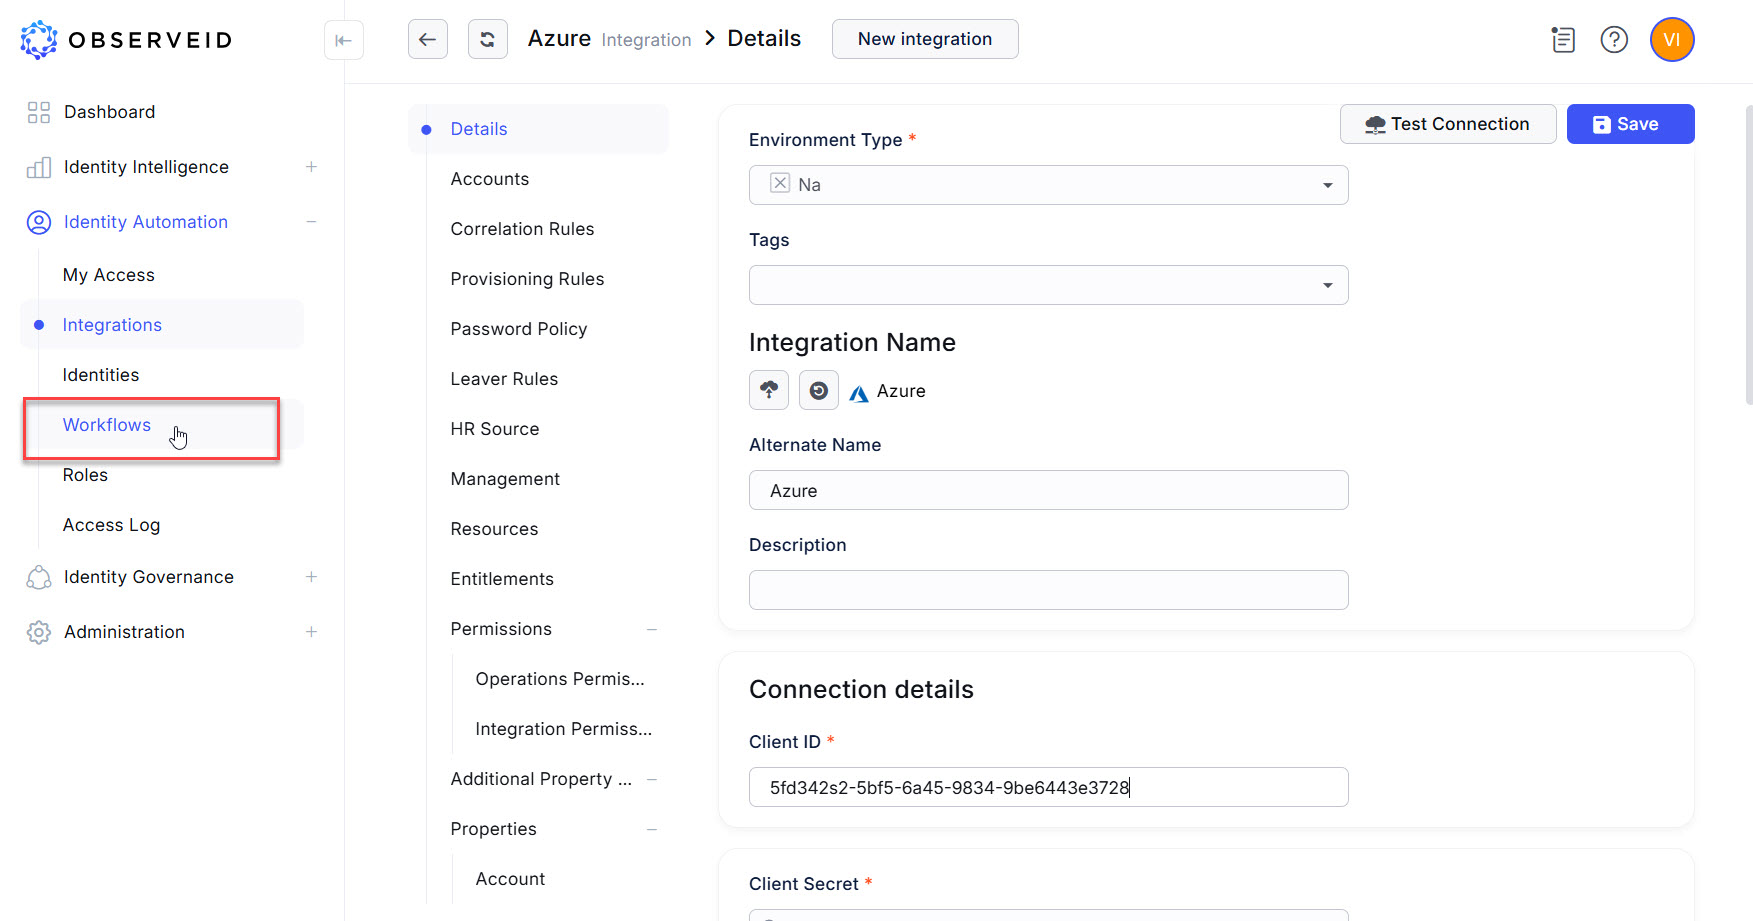Click the New integration button

point(924,39)
